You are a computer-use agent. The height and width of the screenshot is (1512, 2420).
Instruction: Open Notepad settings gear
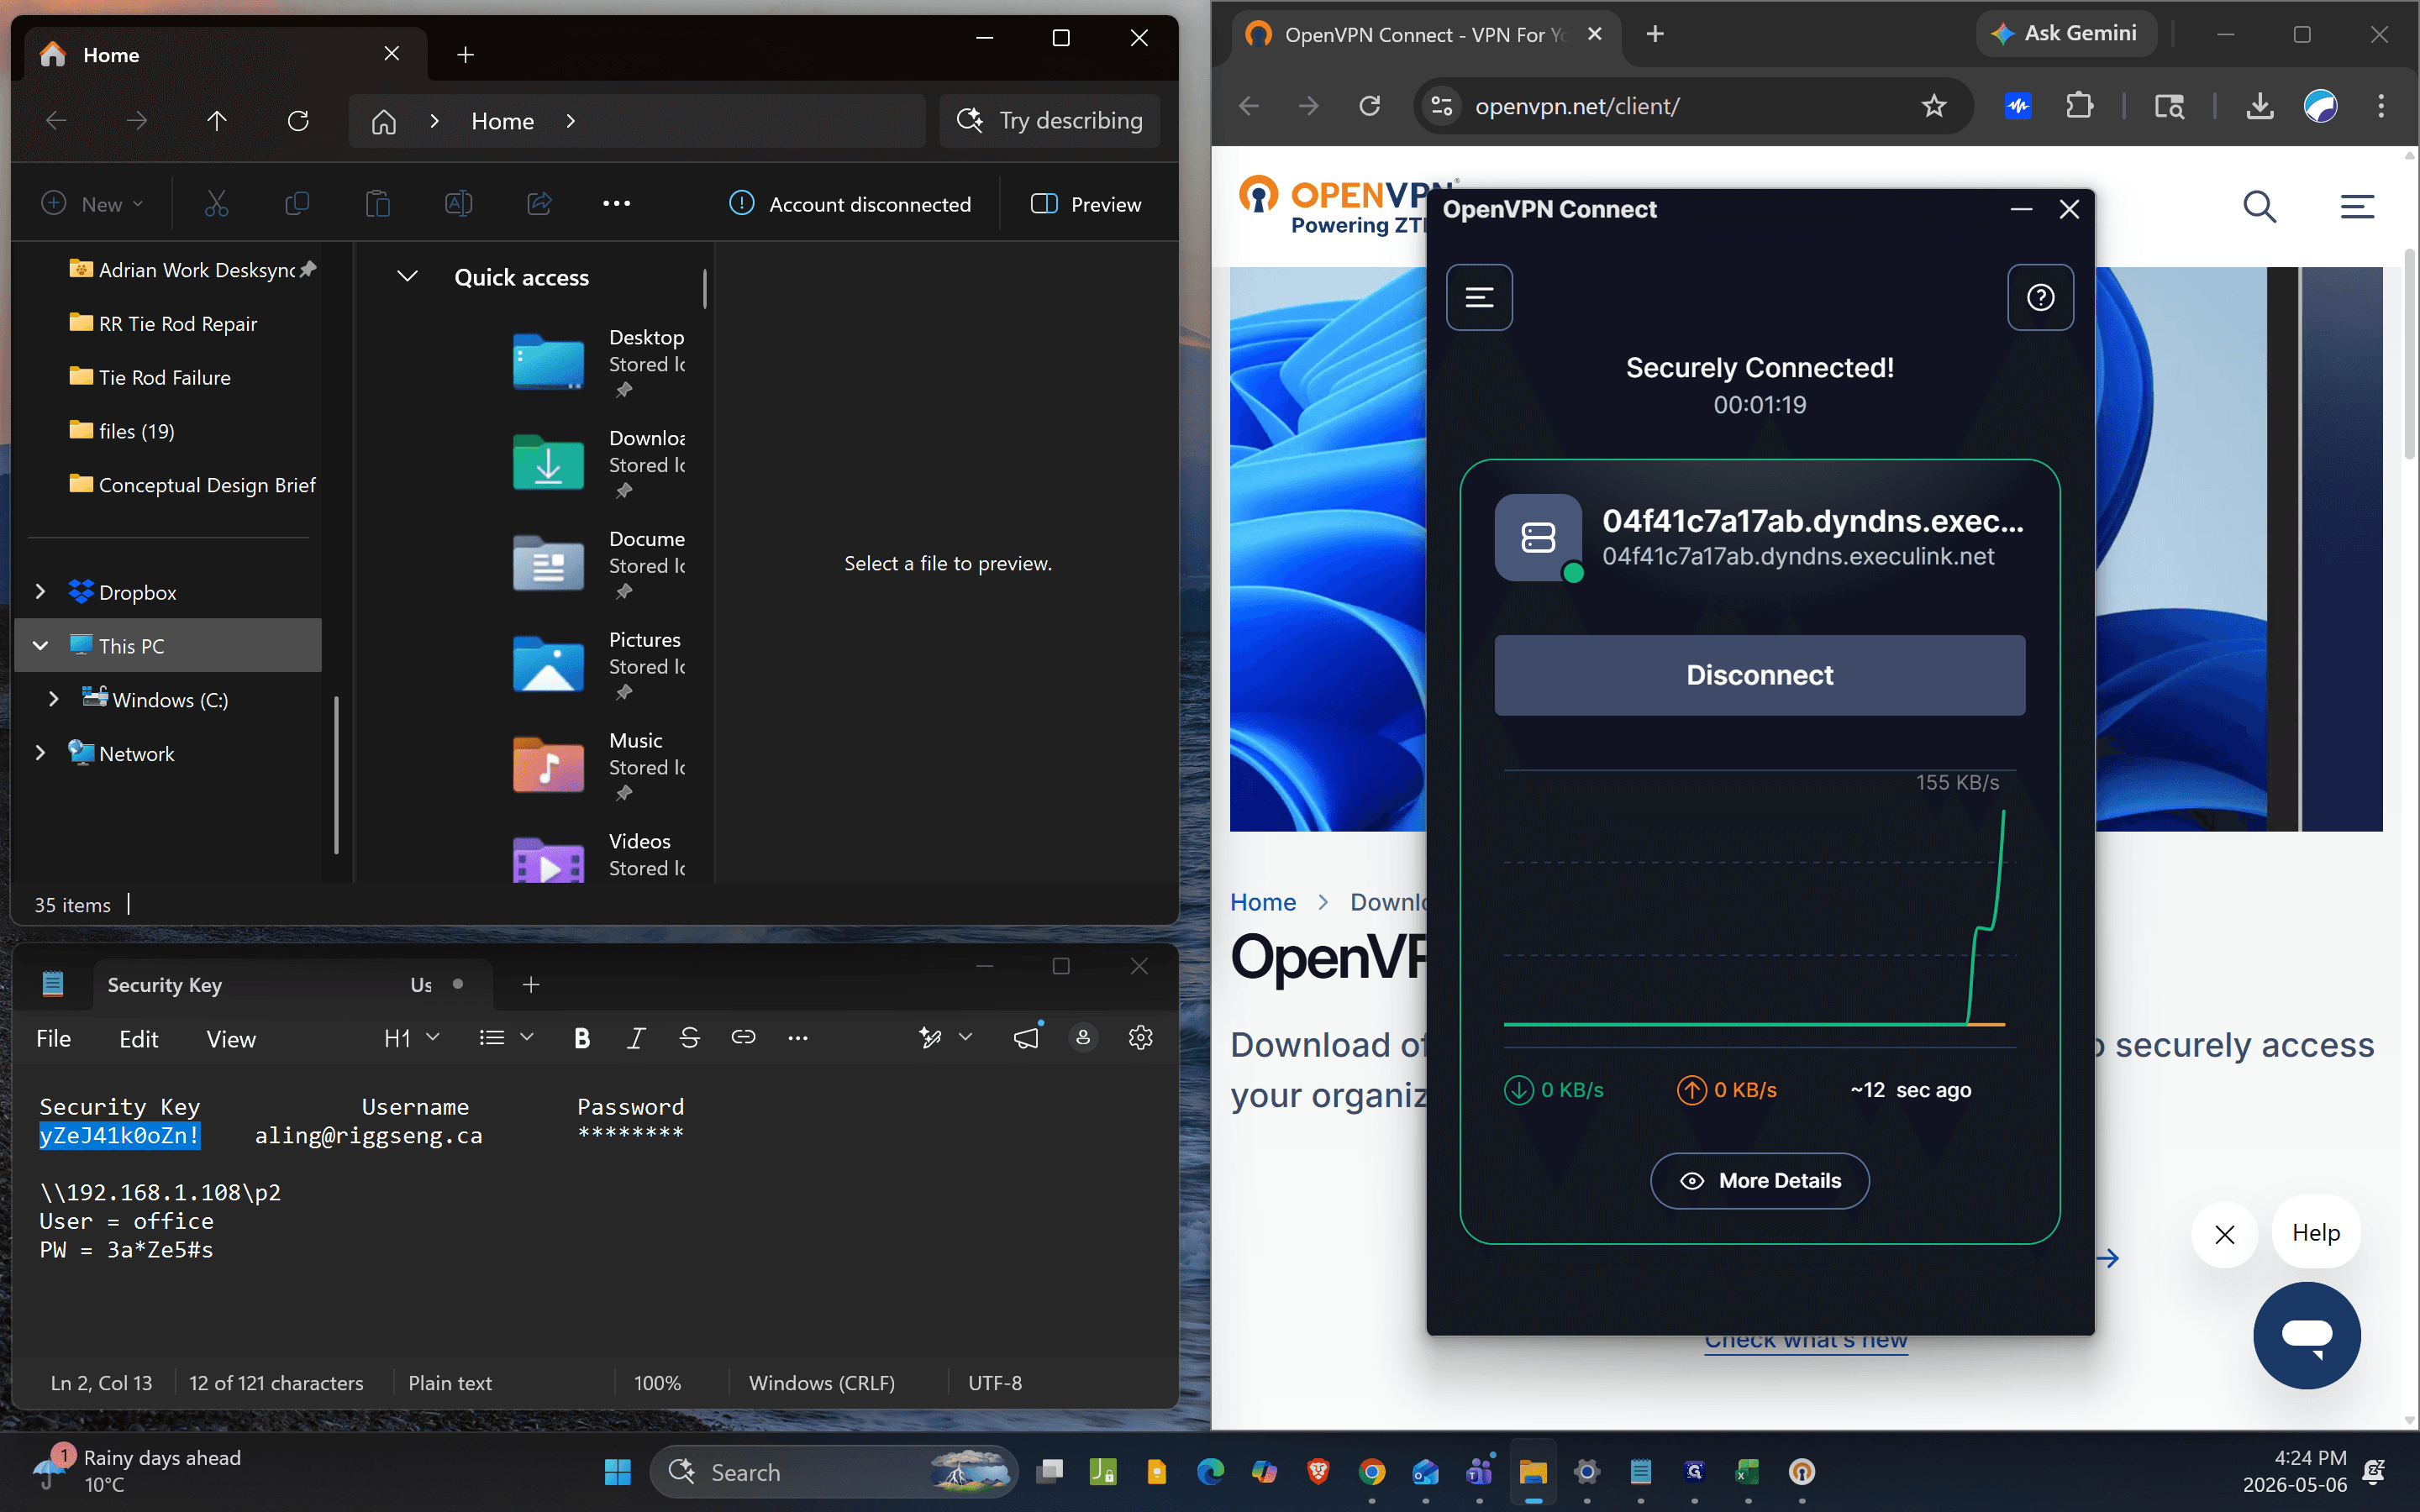coord(1140,1039)
